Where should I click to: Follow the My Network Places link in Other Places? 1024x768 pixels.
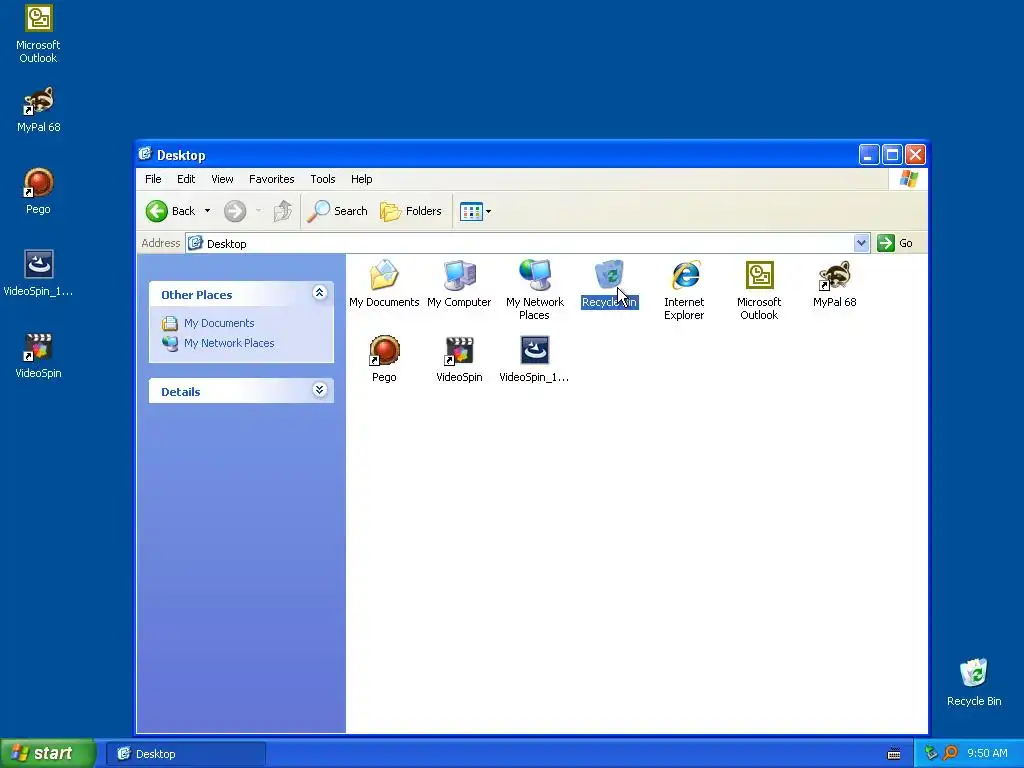pyautogui.click(x=229, y=343)
